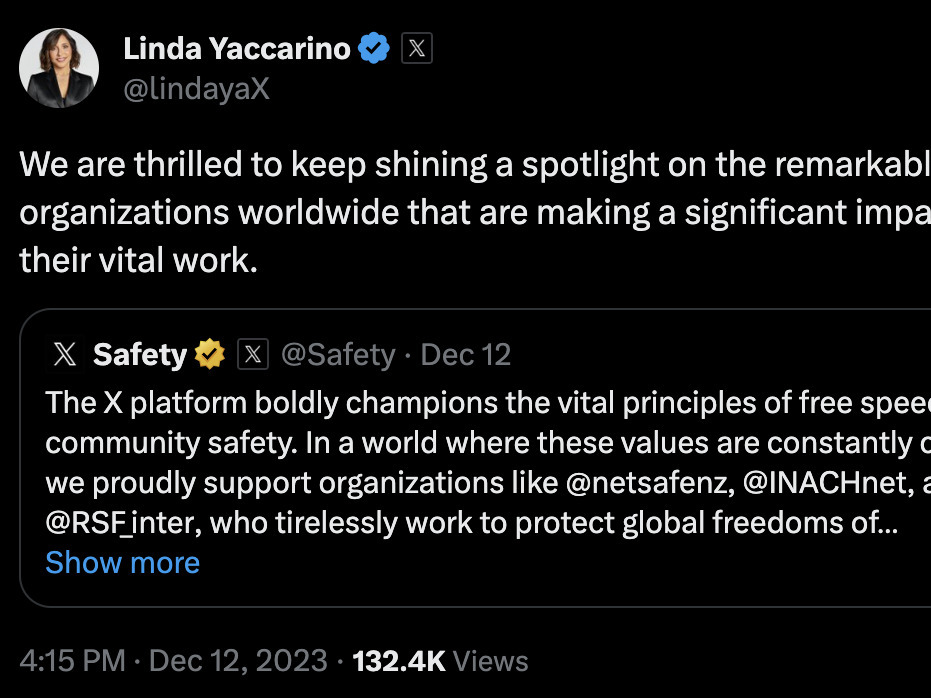Click the Dec 12 timestamp in the quoted tweet
Screen dimensions: 931x698
pyautogui.click(x=465, y=353)
